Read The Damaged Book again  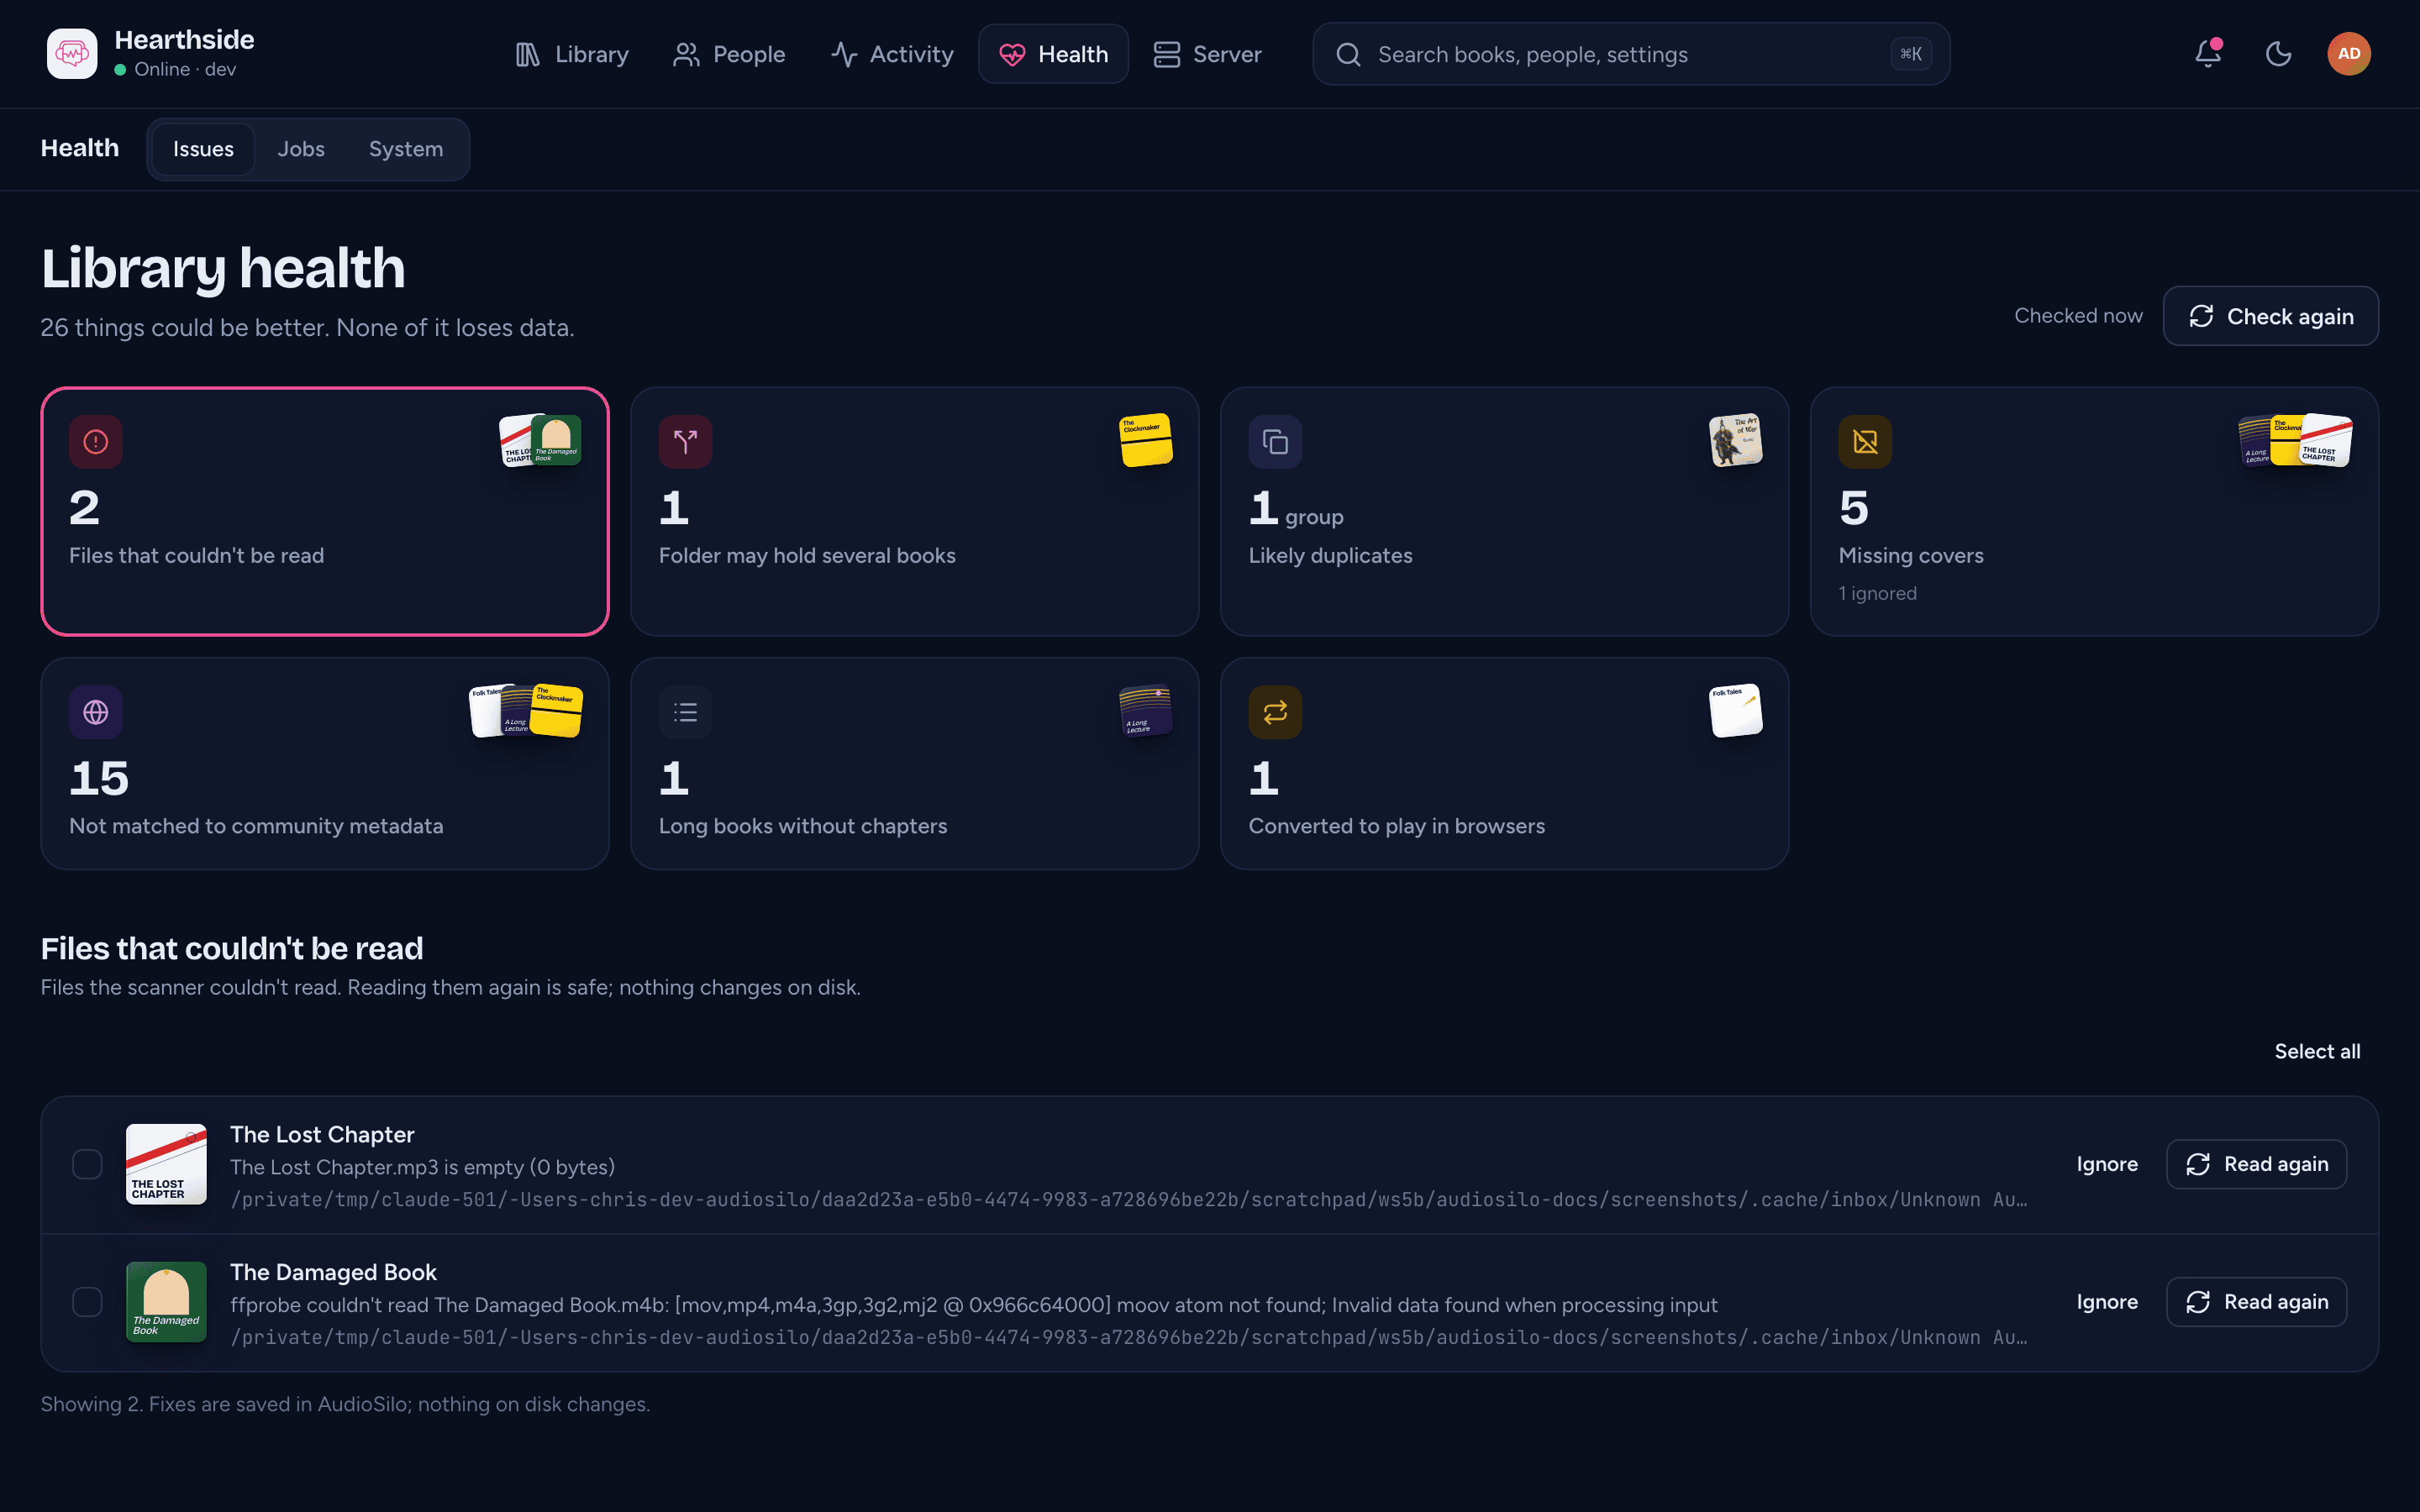coord(2256,1302)
